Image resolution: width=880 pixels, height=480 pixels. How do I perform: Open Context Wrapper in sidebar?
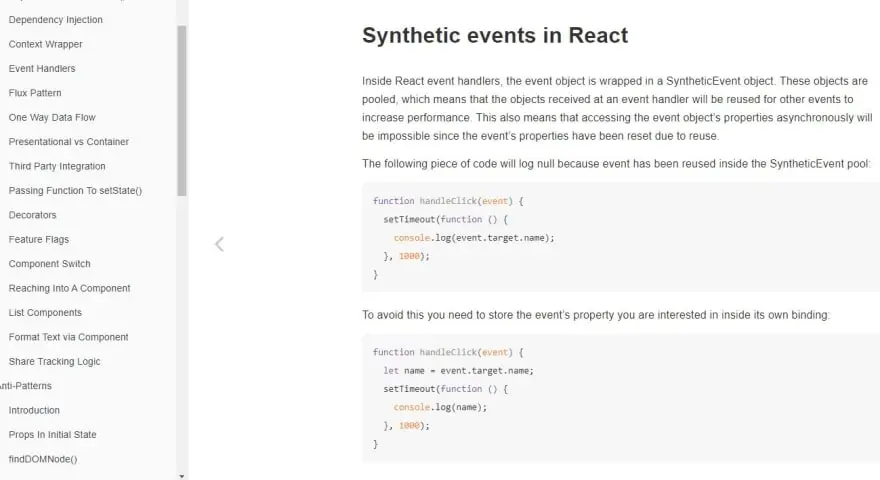point(45,44)
